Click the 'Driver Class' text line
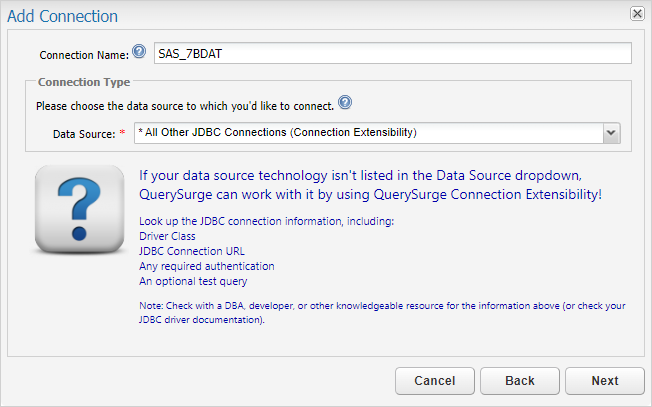This screenshot has width=652, height=407. [x=168, y=235]
